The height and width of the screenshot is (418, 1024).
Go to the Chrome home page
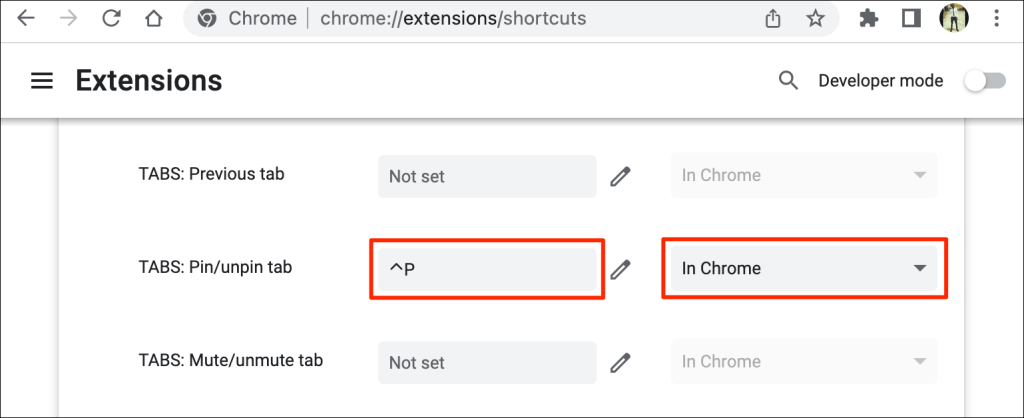(153, 18)
